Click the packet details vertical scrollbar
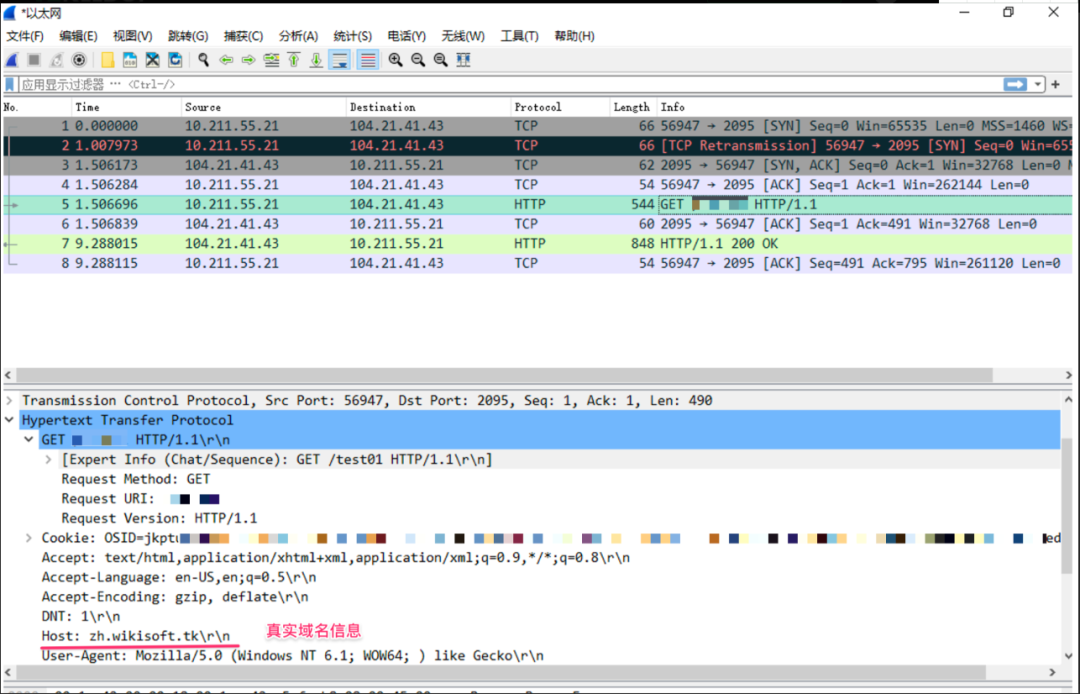Viewport: 1080px width, 694px height. tap(1069, 540)
